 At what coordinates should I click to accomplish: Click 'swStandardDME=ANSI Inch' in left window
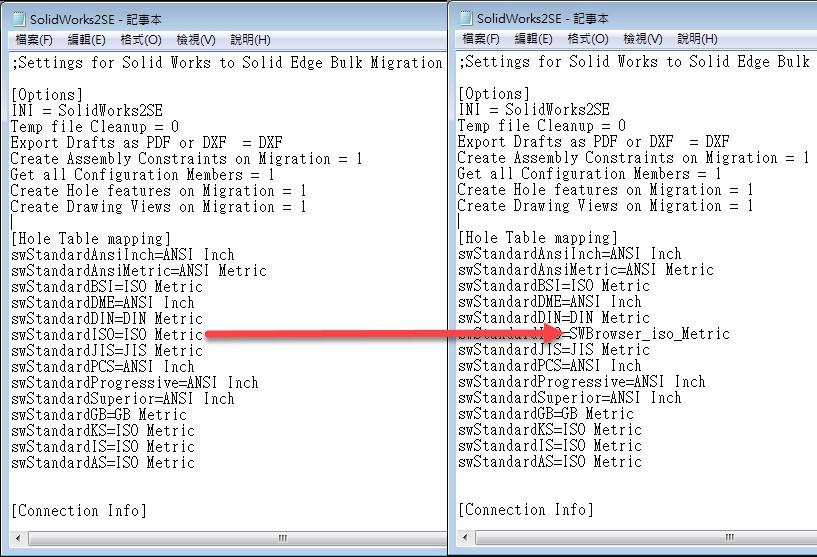click(103, 303)
